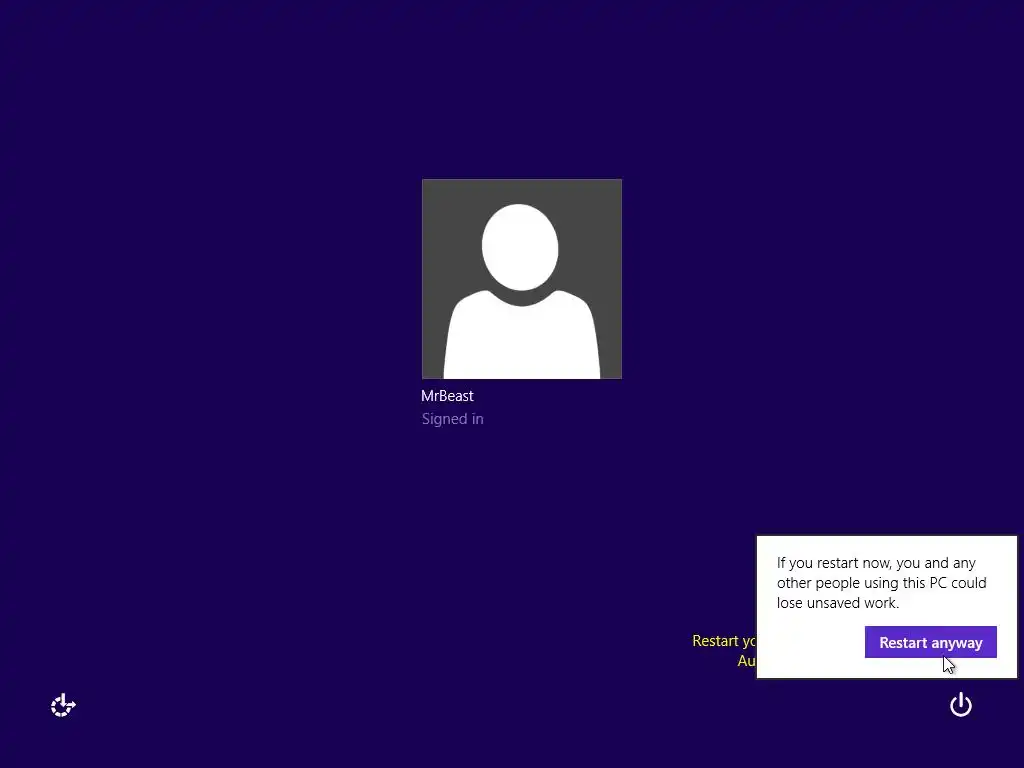Open the power options icon
The image size is (1024, 768).
tap(960, 705)
